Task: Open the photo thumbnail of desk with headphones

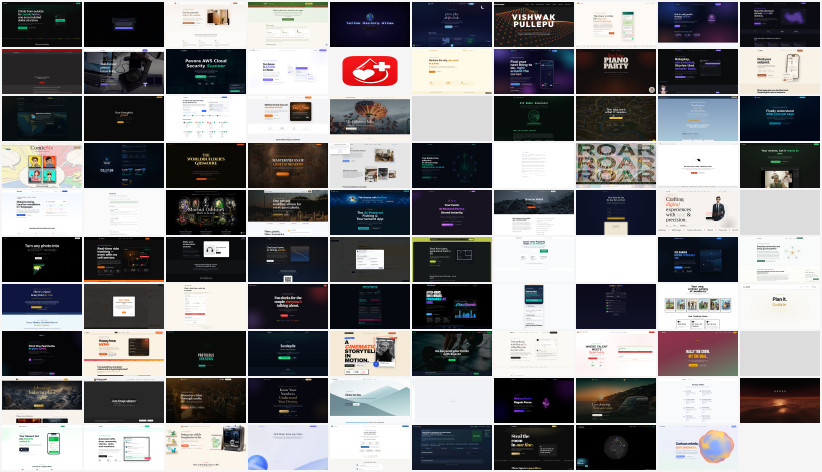Action: coord(124,71)
